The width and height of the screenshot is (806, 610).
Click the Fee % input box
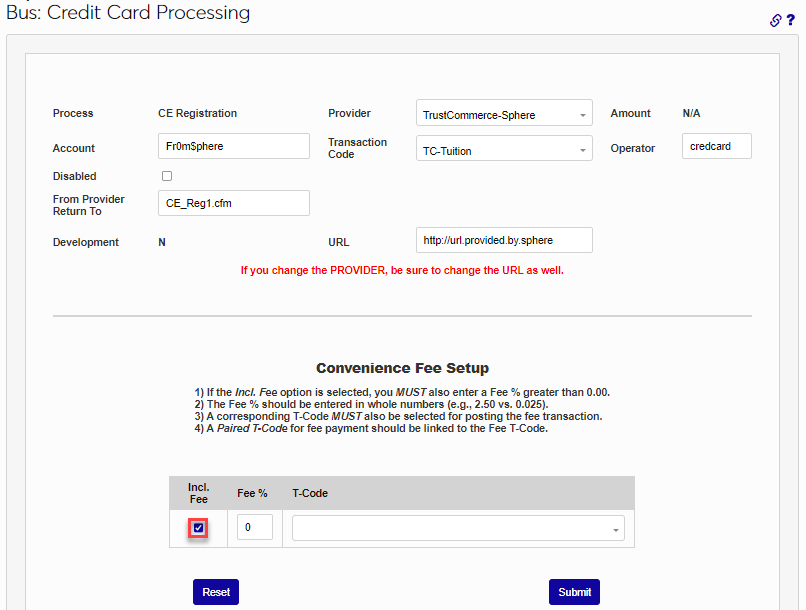[x=255, y=527]
